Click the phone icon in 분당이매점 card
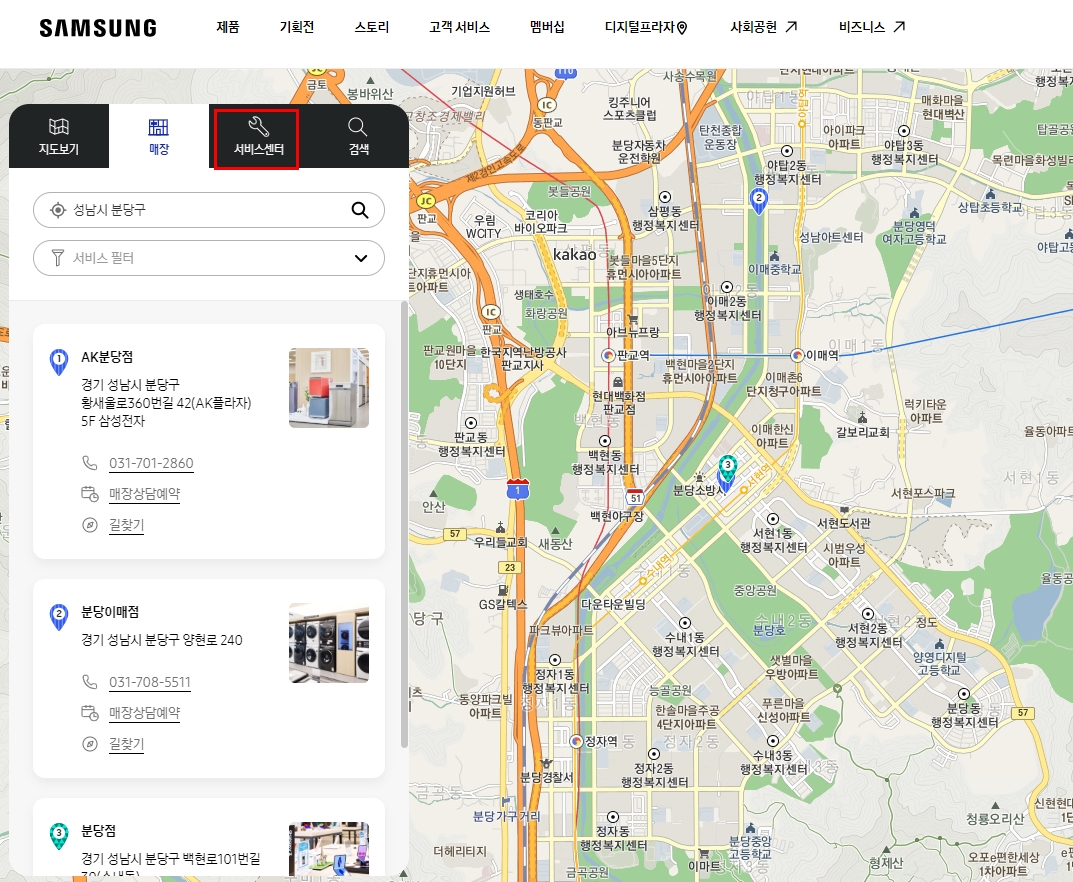Image resolution: width=1073 pixels, height=882 pixels. [x=90, y=682]
